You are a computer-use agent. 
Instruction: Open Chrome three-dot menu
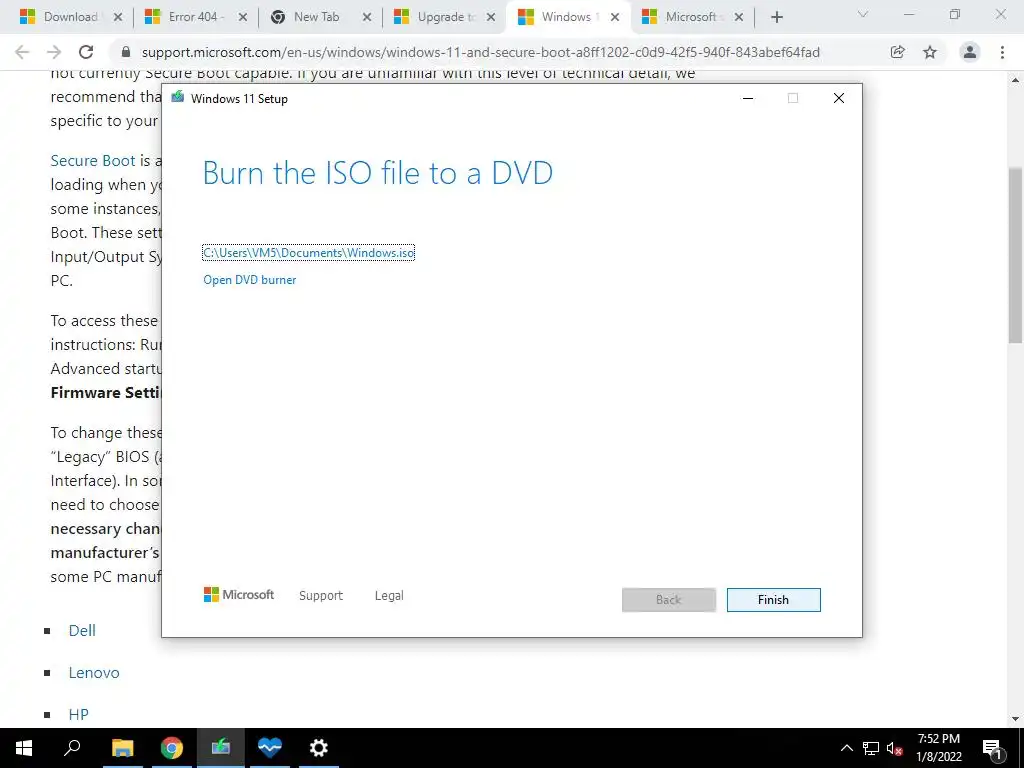pos(1002,52)
